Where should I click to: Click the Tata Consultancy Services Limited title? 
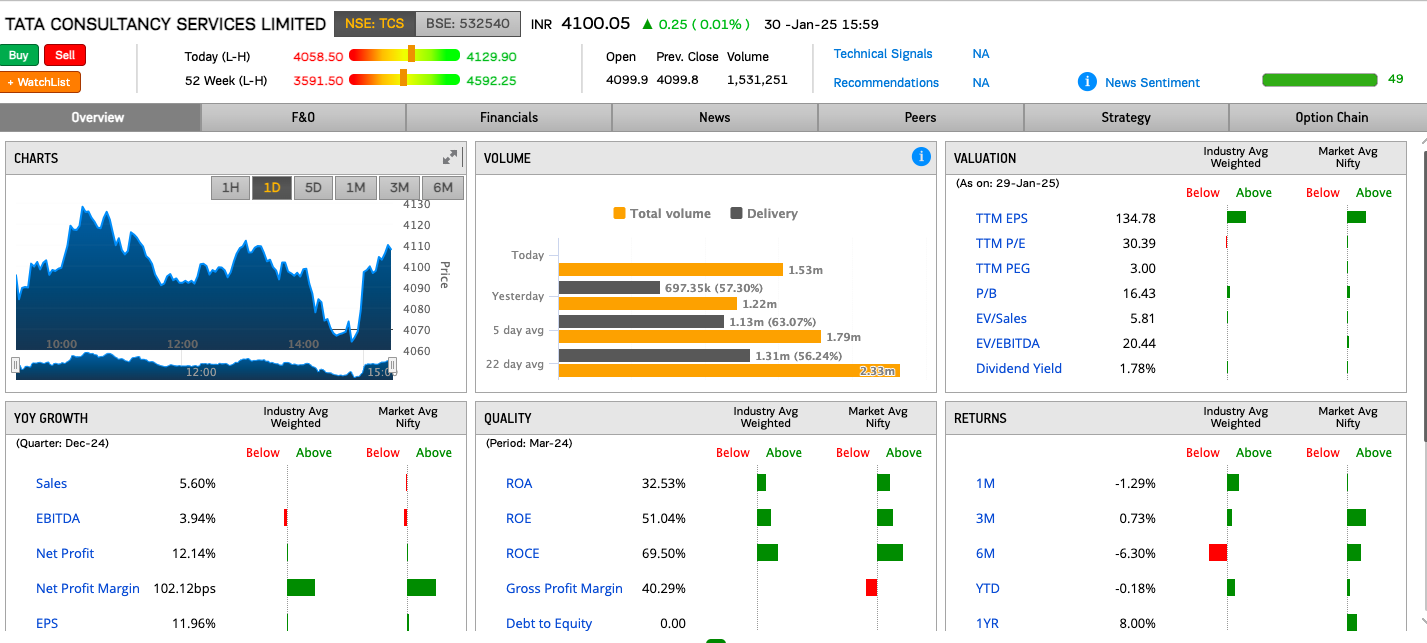(166, 24)
